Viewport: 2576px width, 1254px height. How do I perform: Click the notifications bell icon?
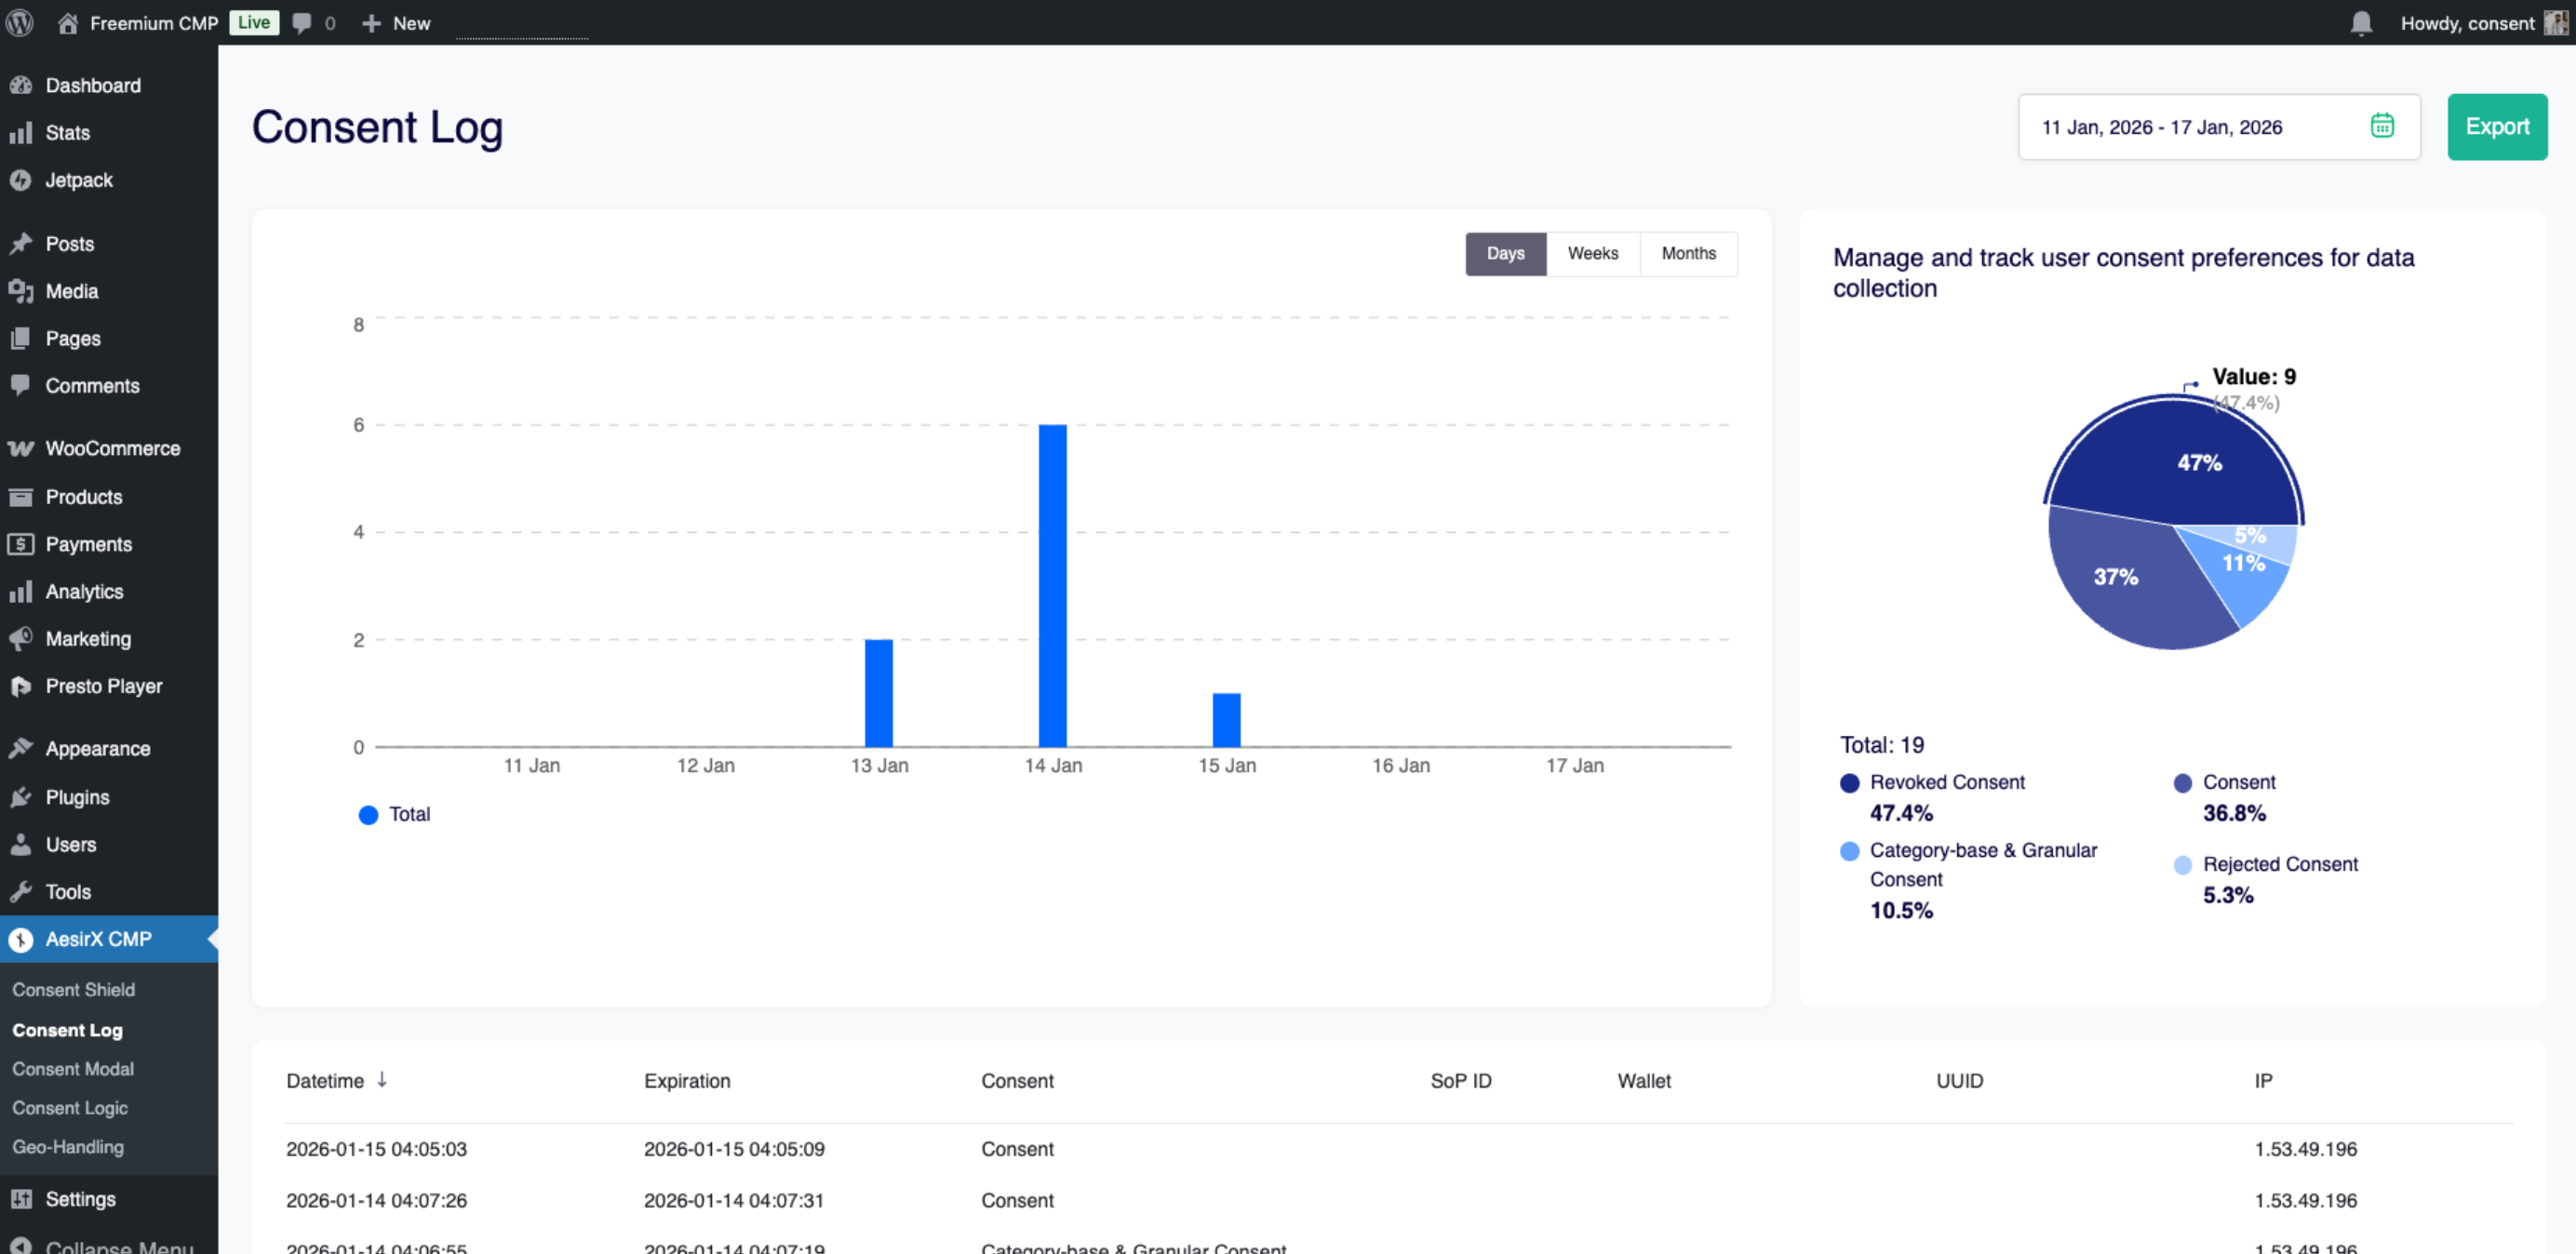(x=2361, y=22)
